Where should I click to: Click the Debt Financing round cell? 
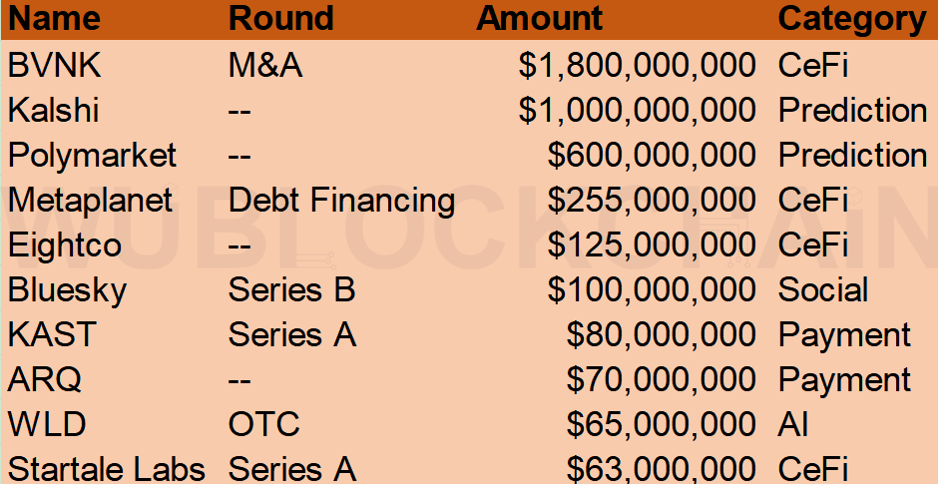(x=341, y=200)
